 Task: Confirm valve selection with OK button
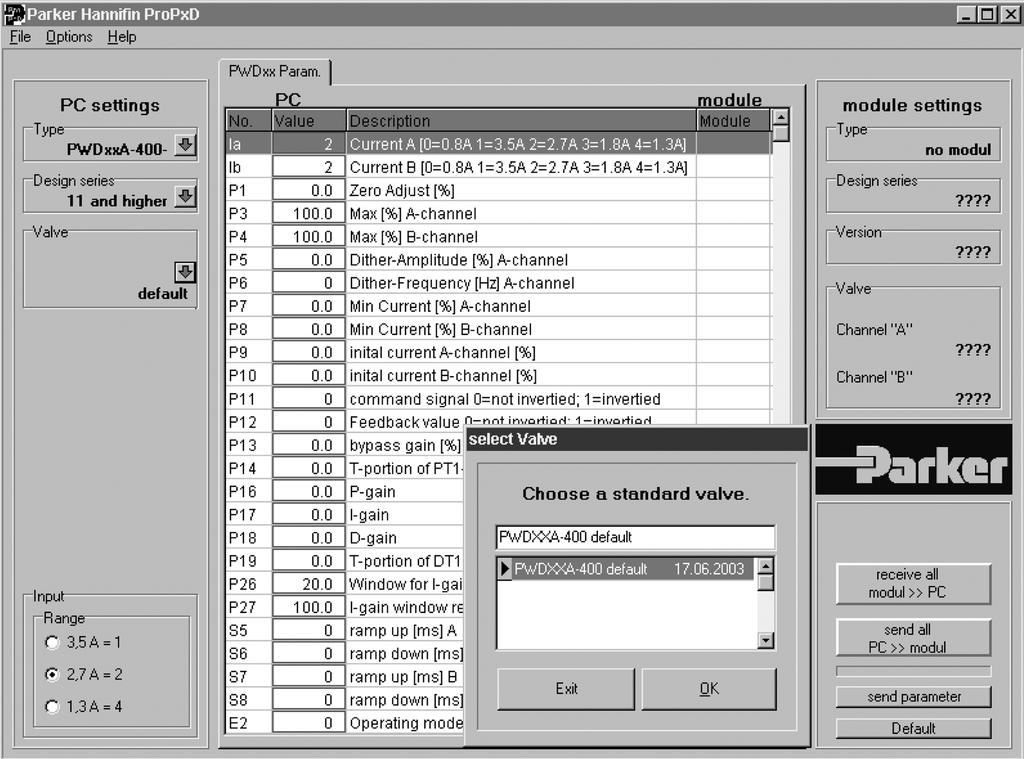coord(709,688)
